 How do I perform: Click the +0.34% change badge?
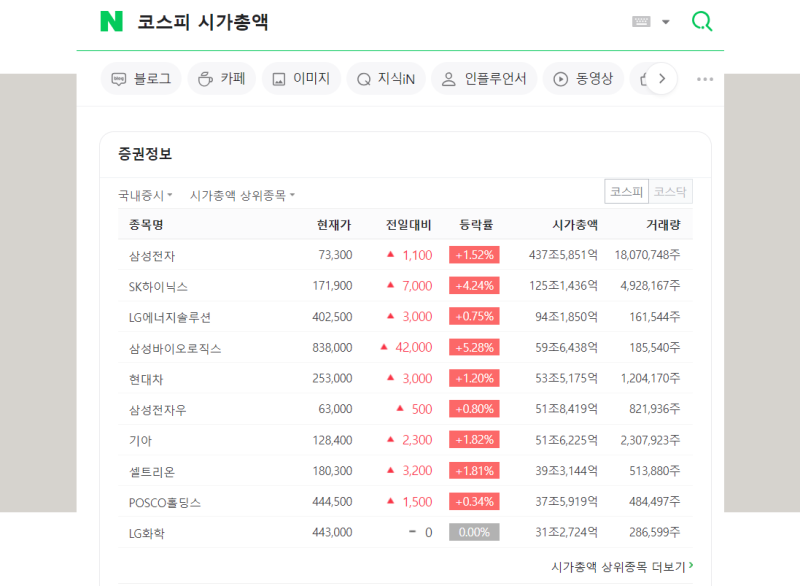click(474, 501)
